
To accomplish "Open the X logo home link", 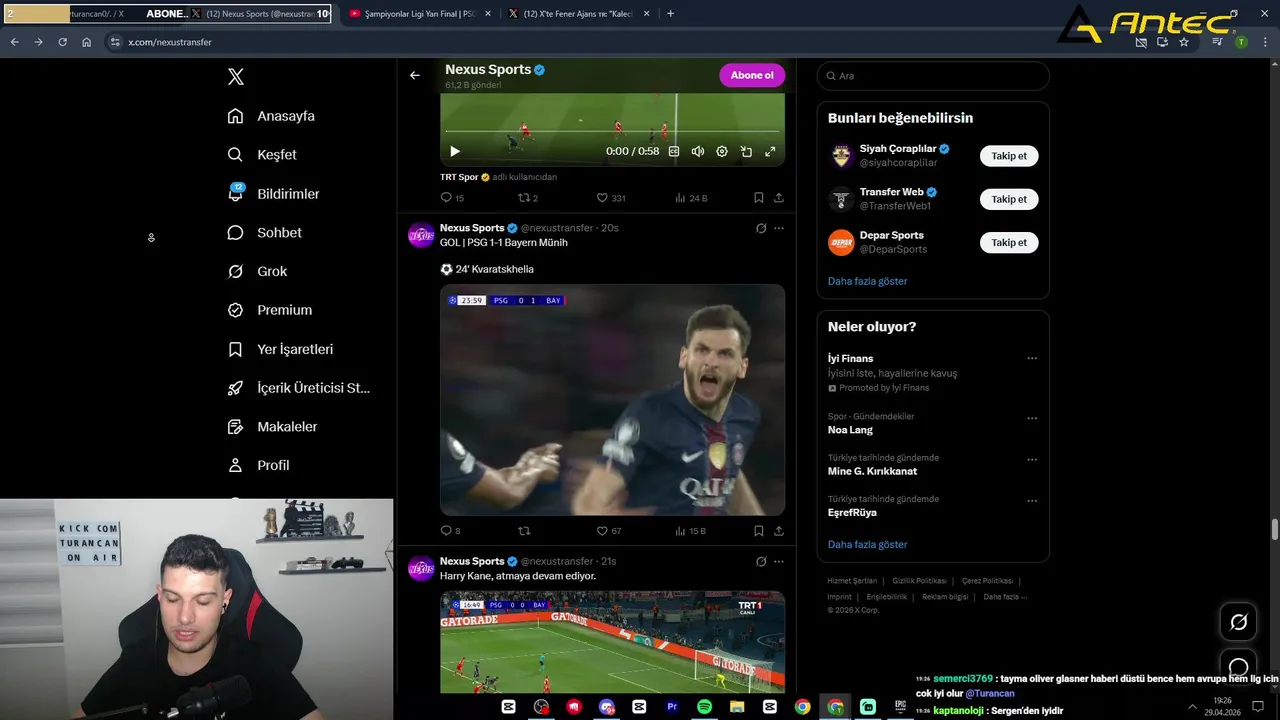I will pyautogui.click(x=236, y=77).
